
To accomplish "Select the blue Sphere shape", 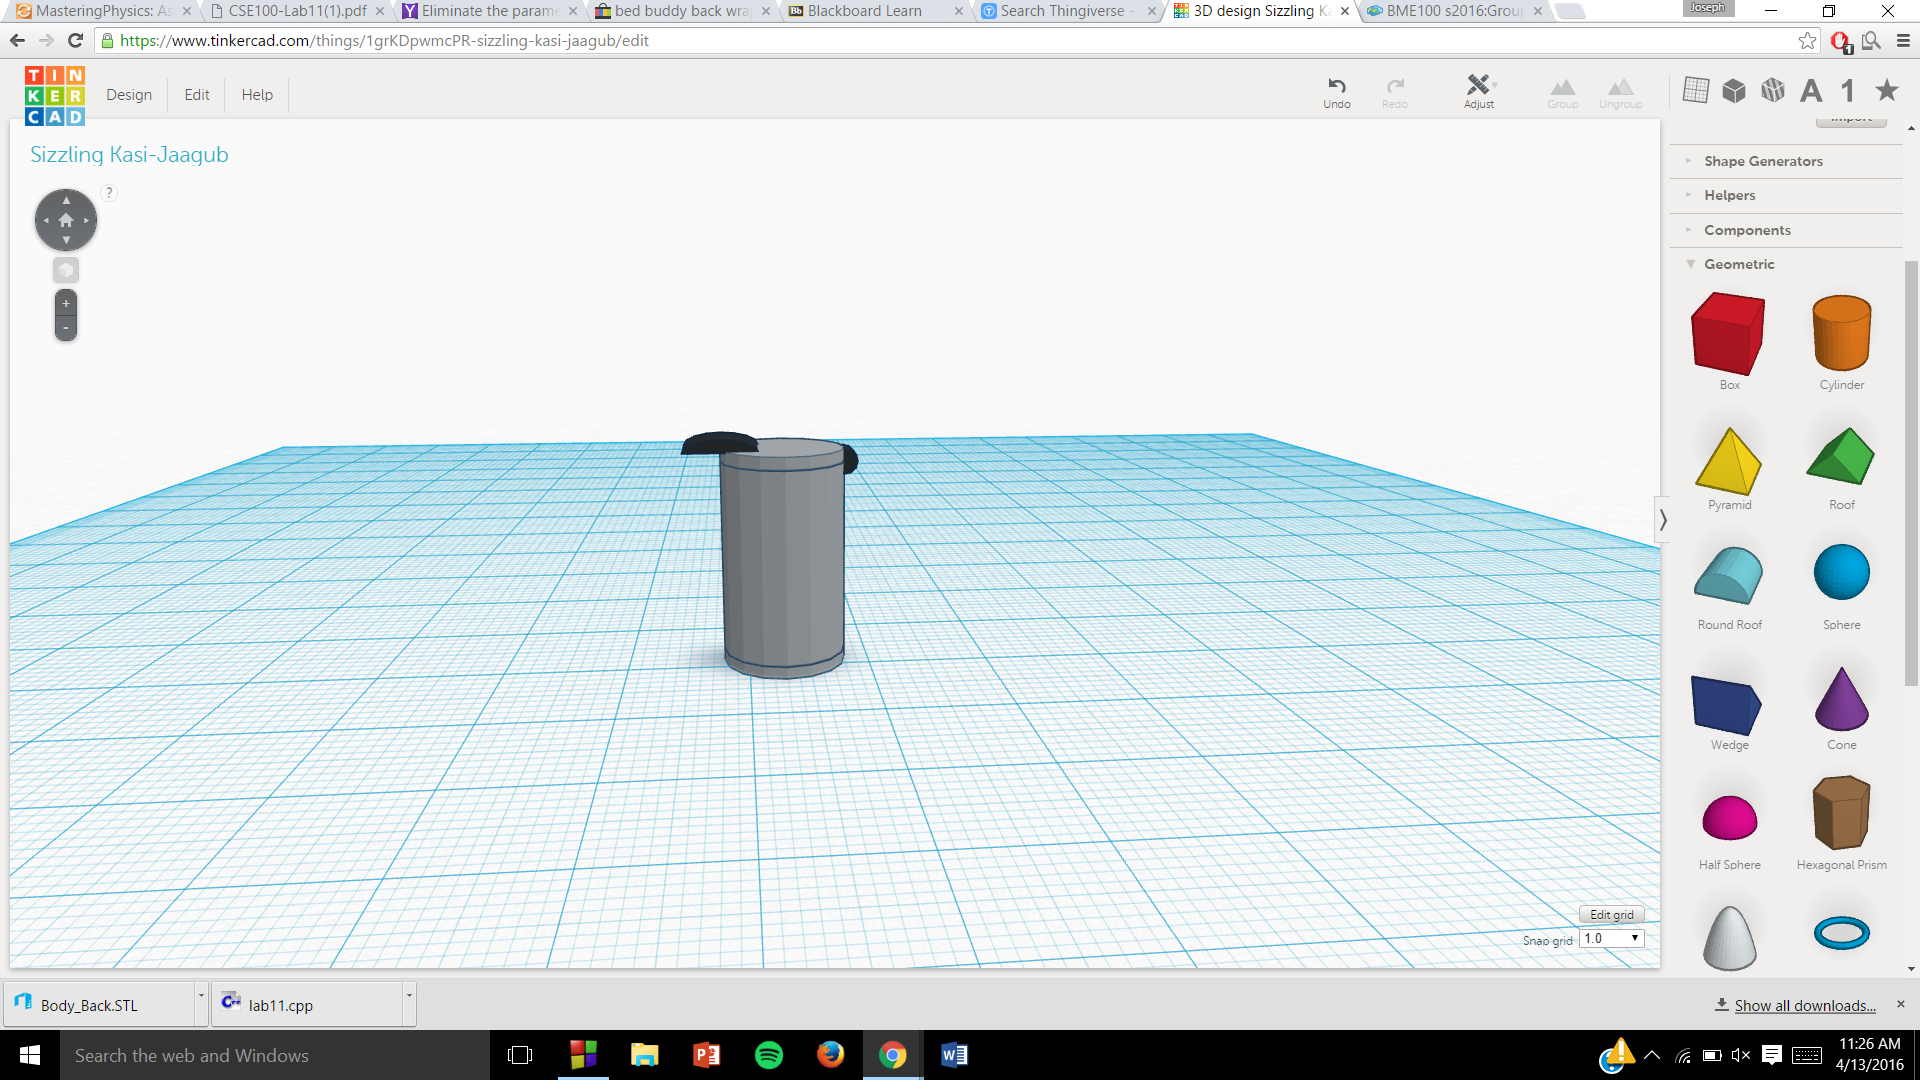I will tap(1841, 573).
